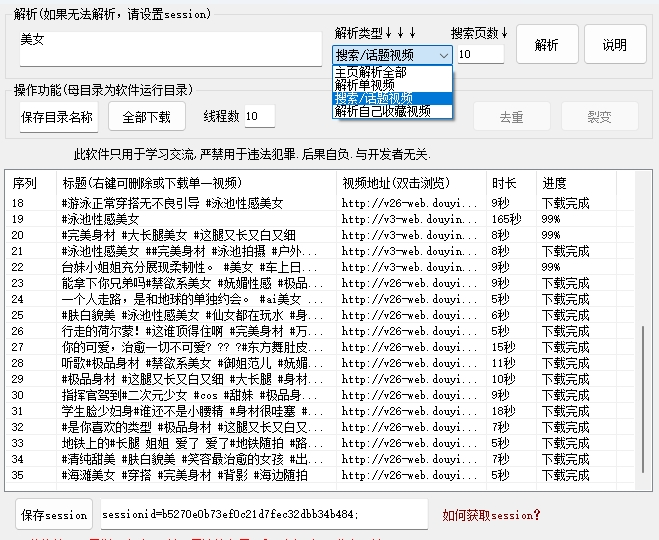Image resolution: width=659 pixels, height=540 pixels.
Task: Click the keyword text box containing 美女
Action: click(170, 48)
